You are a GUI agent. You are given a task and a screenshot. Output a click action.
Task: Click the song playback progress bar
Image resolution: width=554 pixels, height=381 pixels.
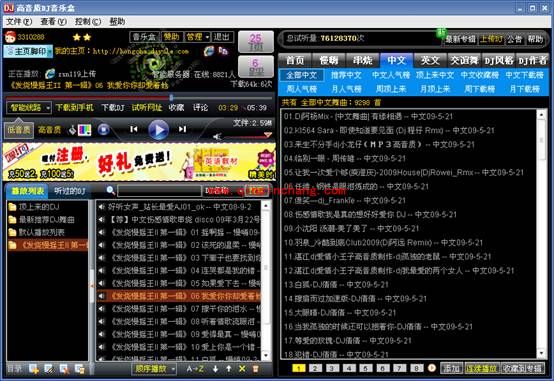click(139, 97)
